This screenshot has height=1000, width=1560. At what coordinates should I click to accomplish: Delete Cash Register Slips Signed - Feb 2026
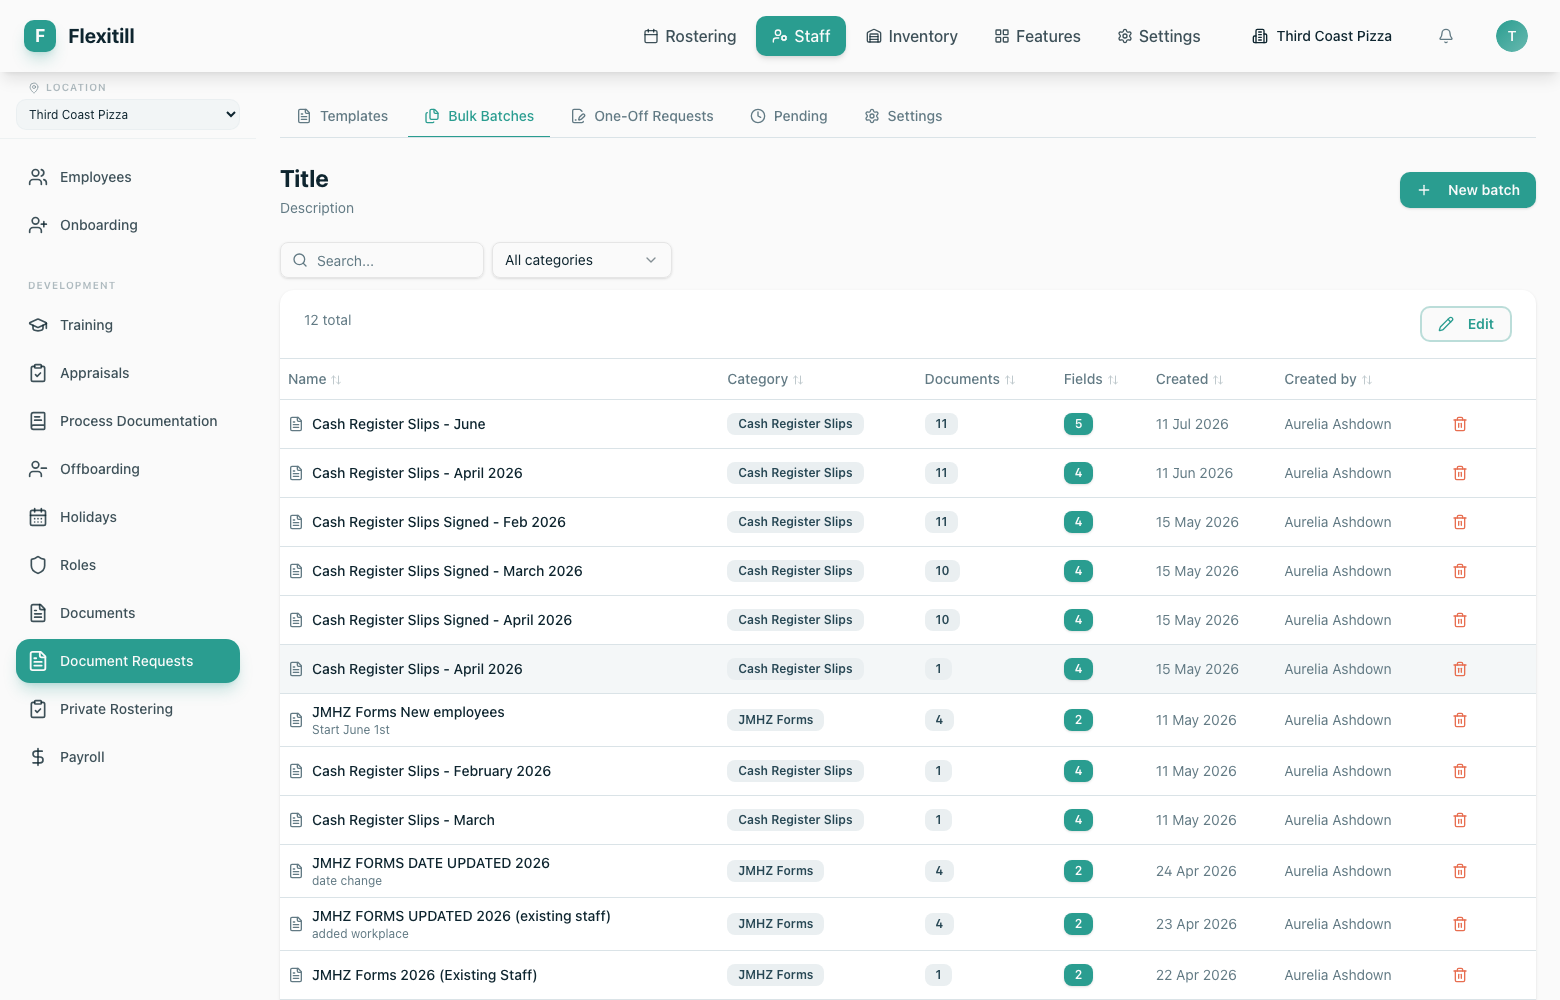(1460, 522)
